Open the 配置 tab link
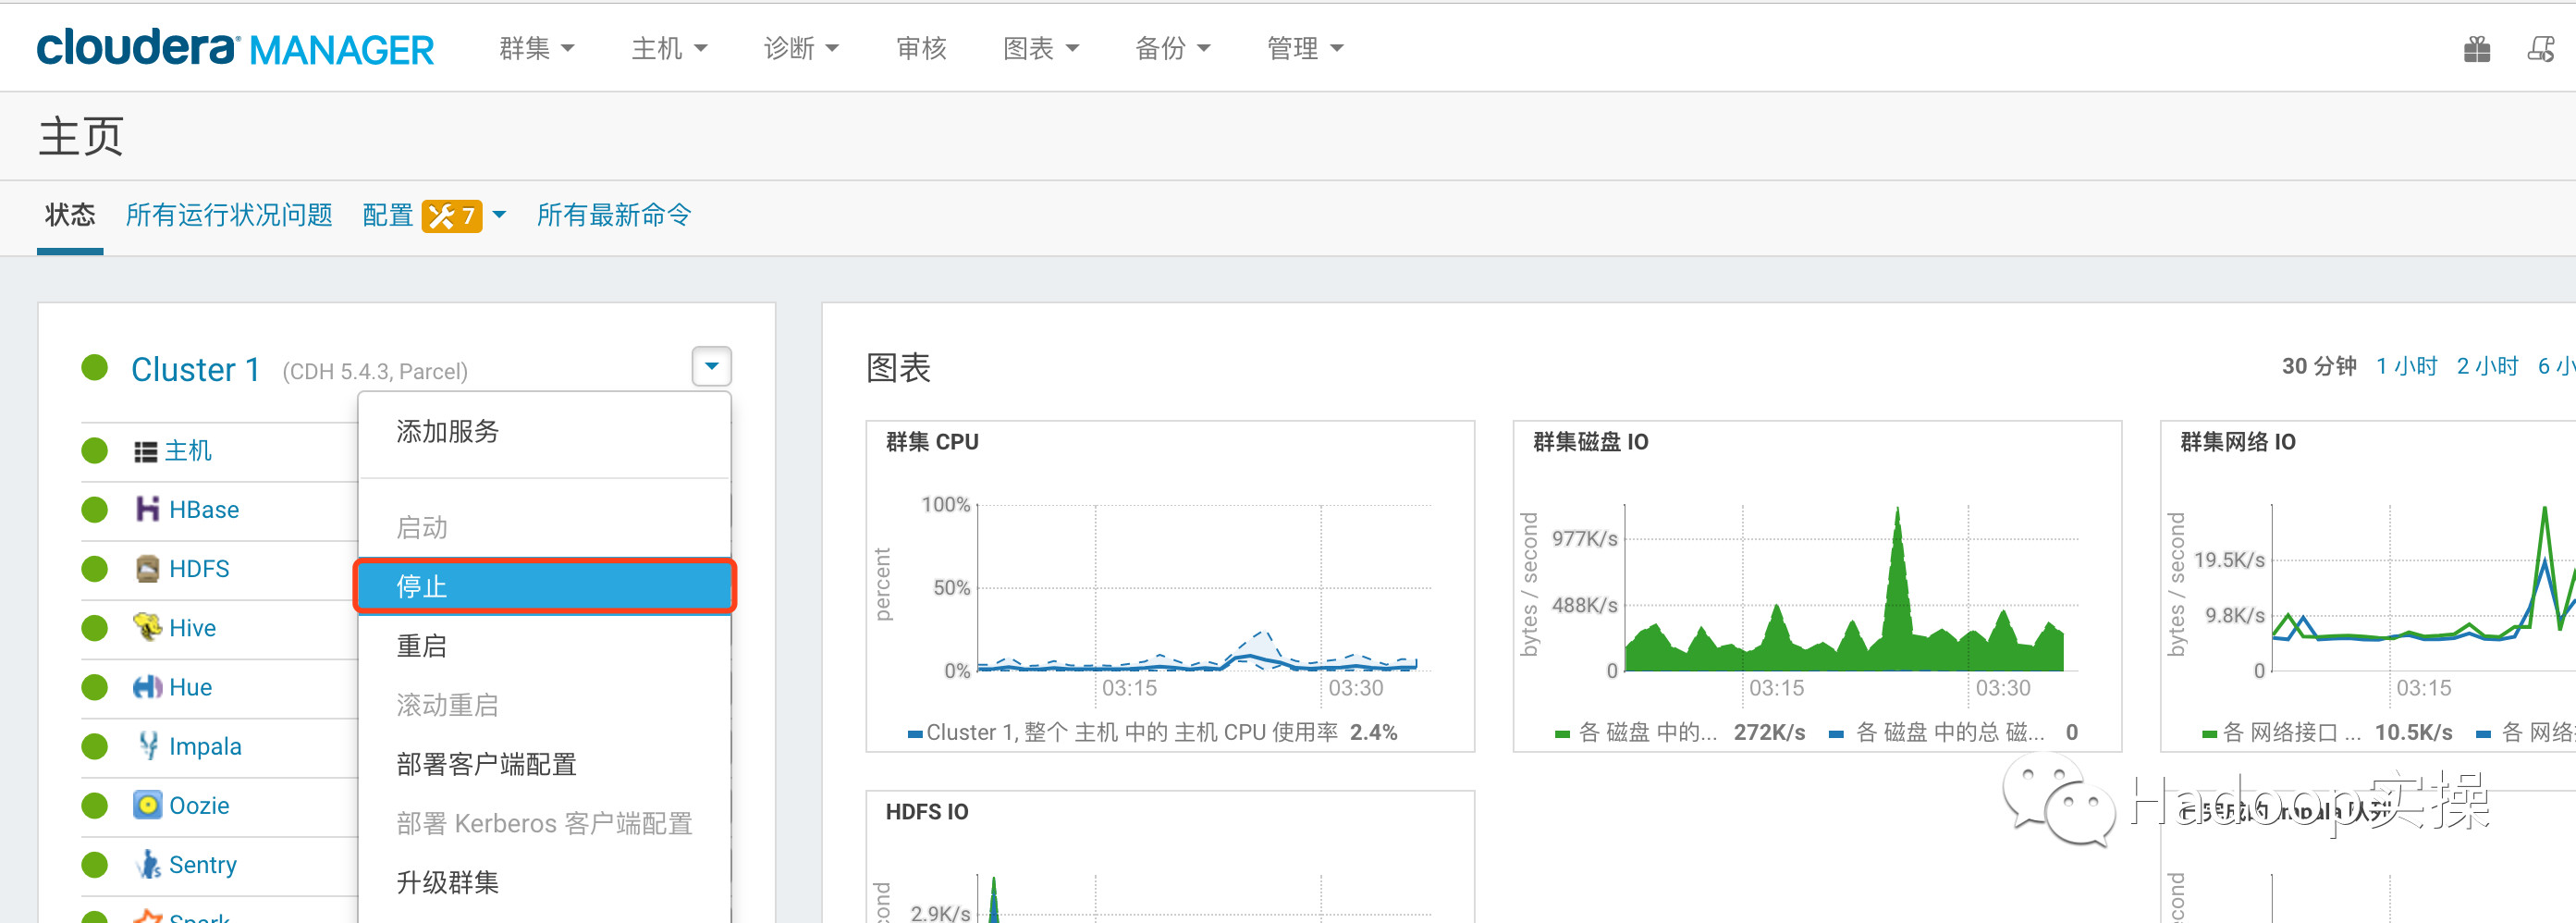The height and width of the screenshot is (923, 2576). pos(387,214)
